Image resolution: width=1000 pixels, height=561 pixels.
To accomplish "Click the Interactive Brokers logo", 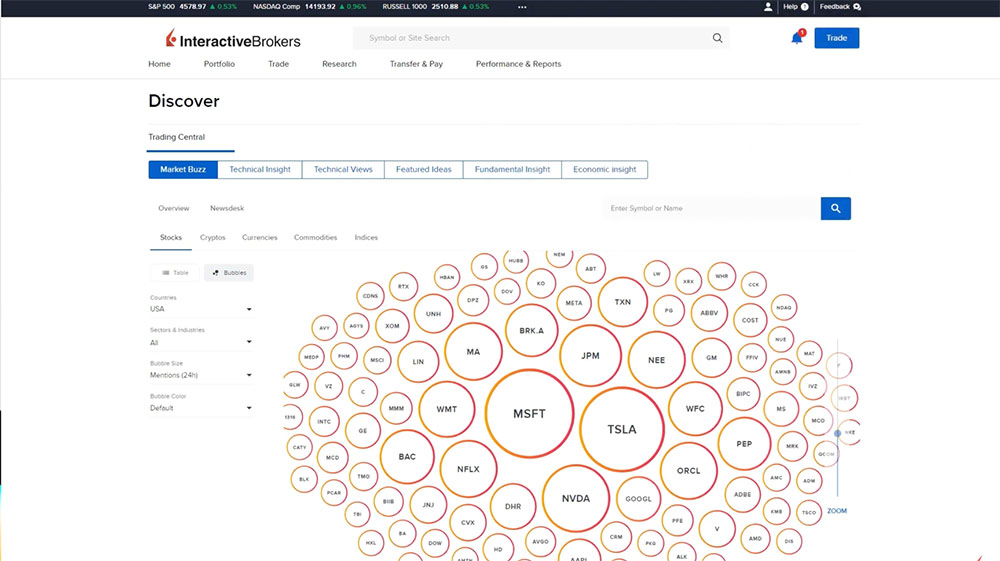I will pos(233,39).
